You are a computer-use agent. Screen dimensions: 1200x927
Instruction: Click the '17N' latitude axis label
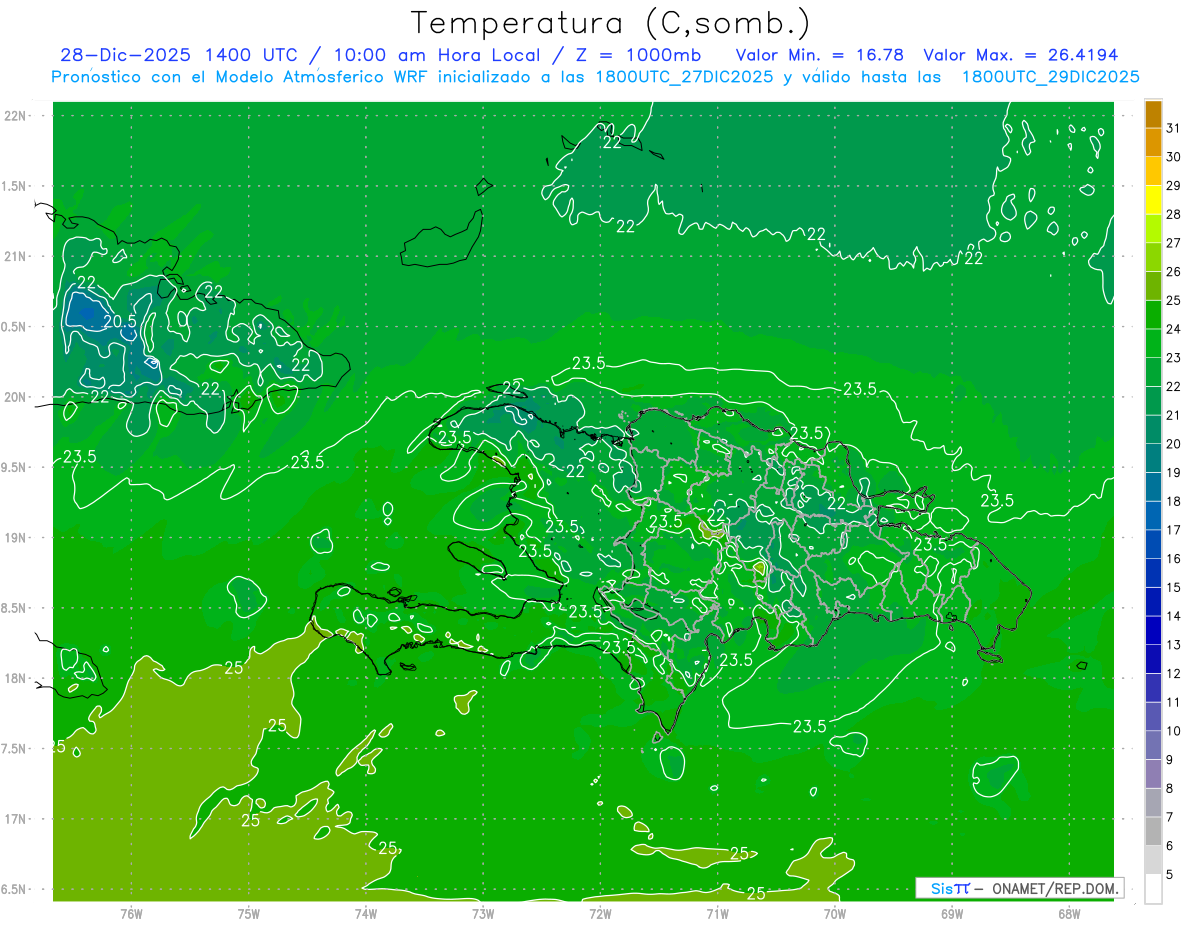(15, 819)
